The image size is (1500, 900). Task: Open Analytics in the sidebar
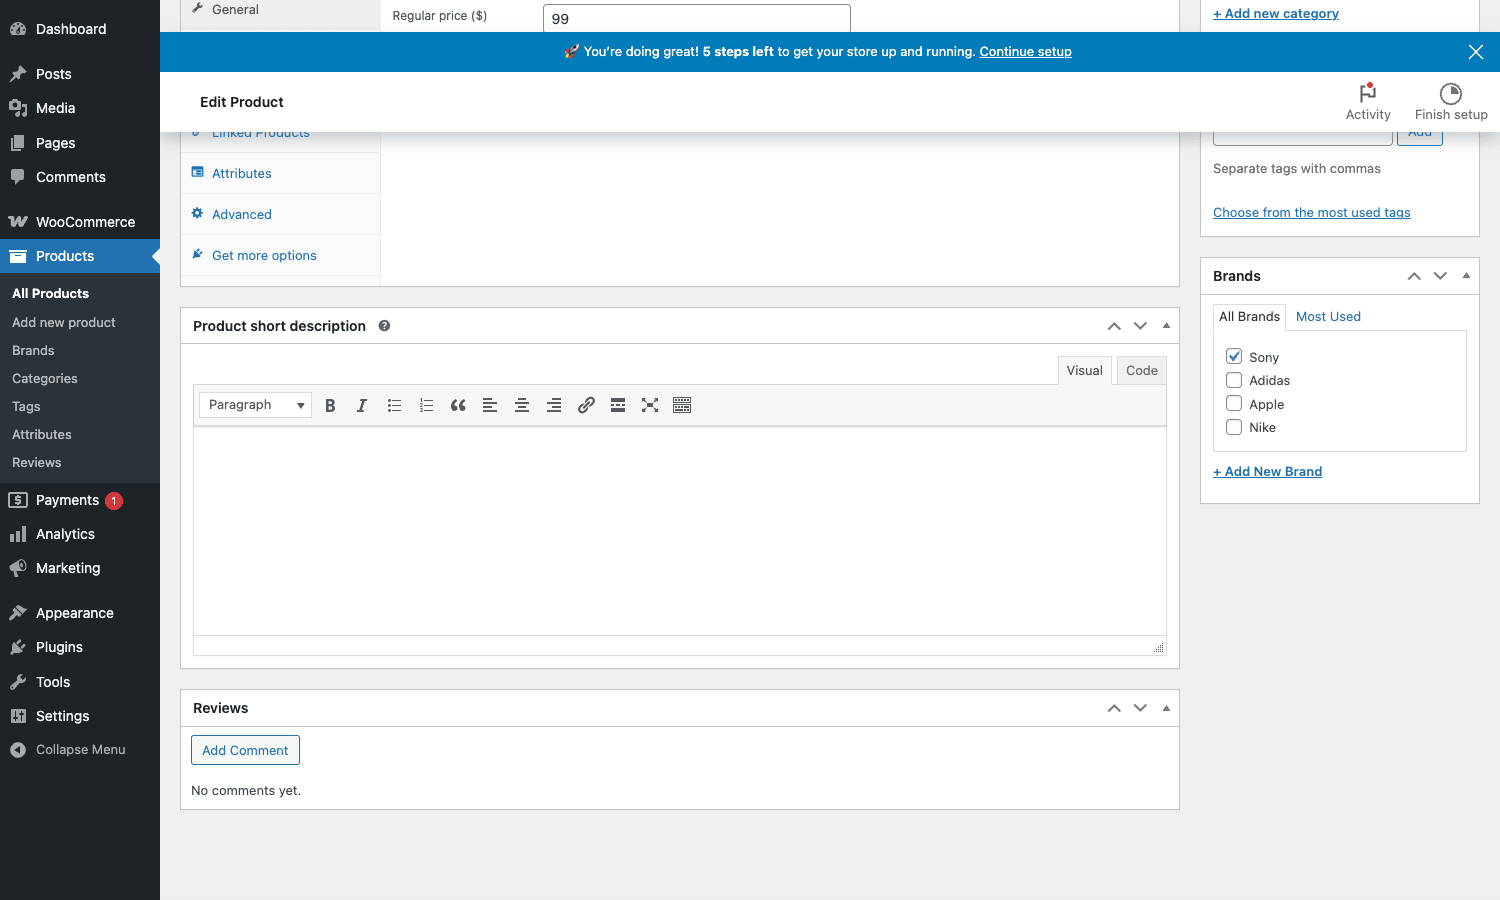(80, 534)
